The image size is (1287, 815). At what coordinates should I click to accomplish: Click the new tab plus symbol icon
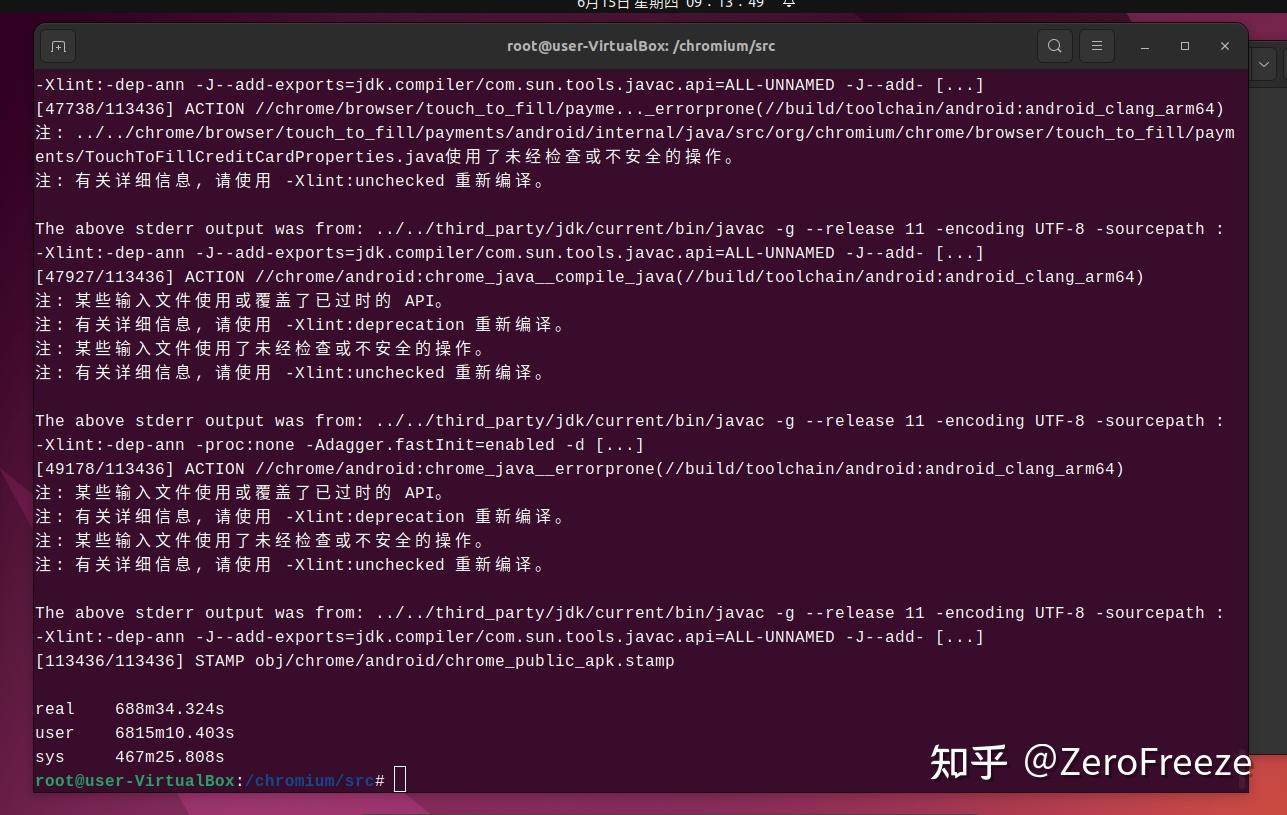coord(58,46)
